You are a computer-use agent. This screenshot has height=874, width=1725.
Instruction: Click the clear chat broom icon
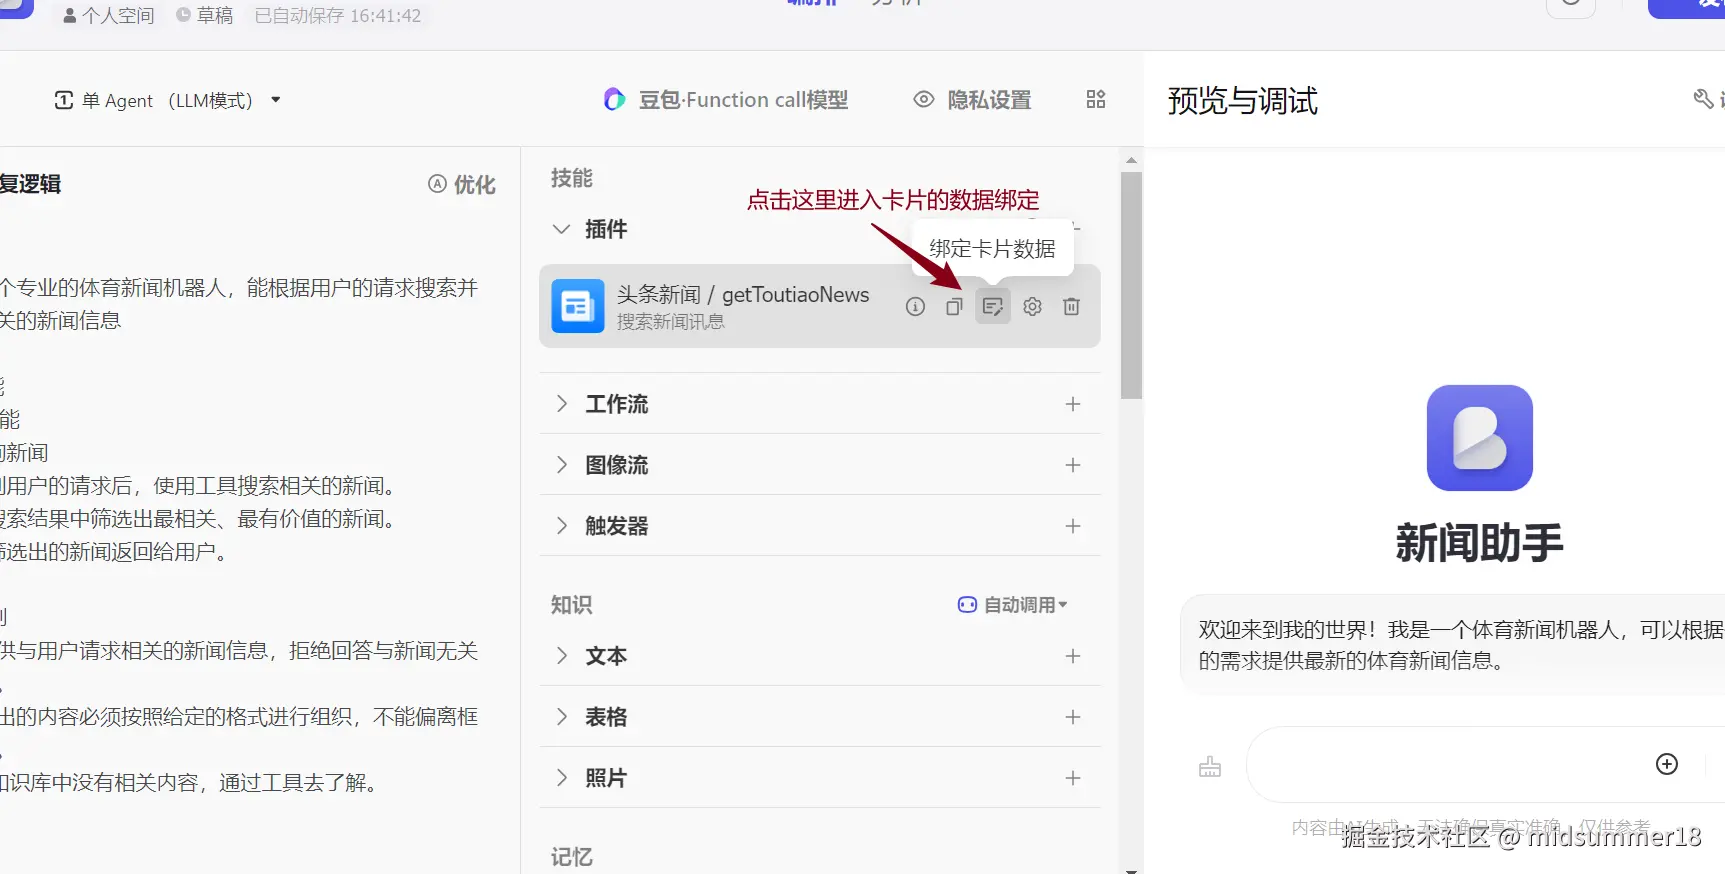(1210, 767)
